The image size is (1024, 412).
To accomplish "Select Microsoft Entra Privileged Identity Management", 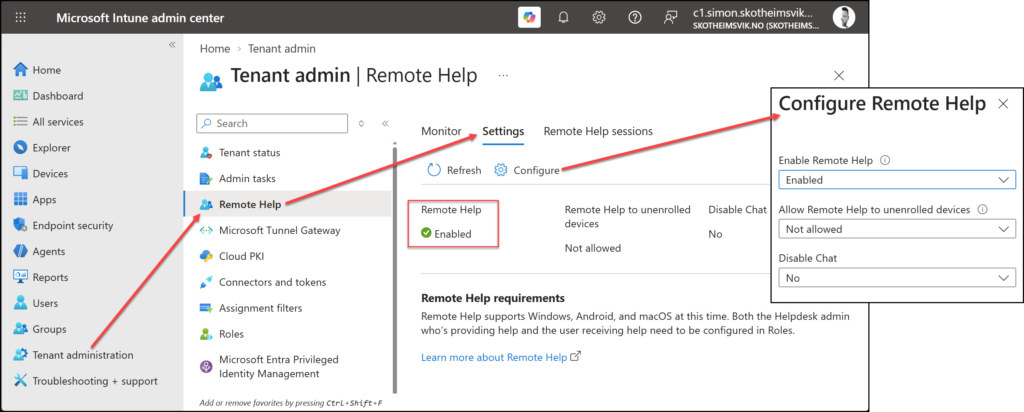I will [x=279, y=366].
